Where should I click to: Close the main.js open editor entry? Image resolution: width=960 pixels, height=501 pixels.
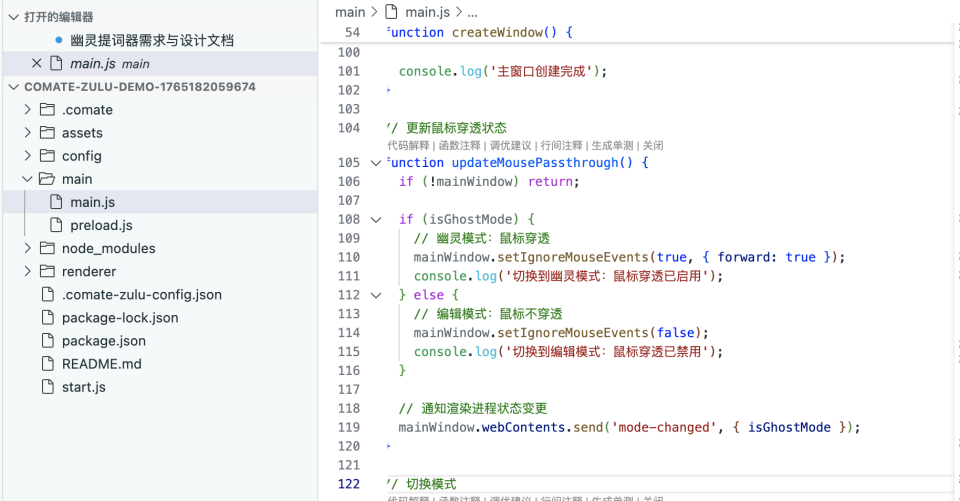click(37, 63)
